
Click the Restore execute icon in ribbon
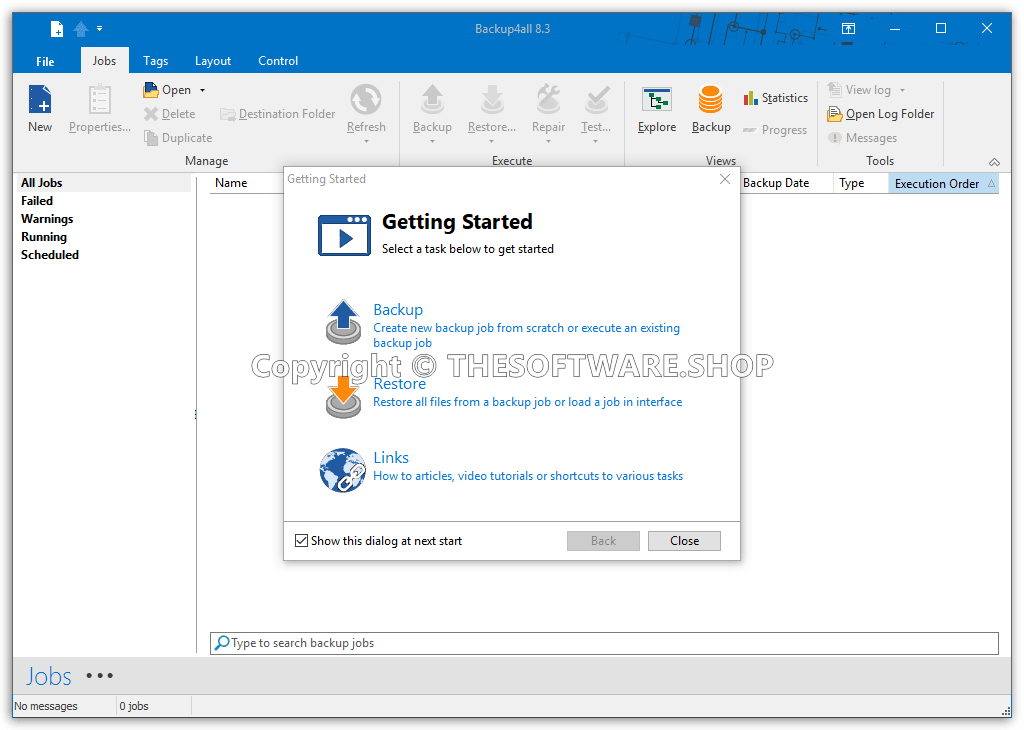coord(492,100)
